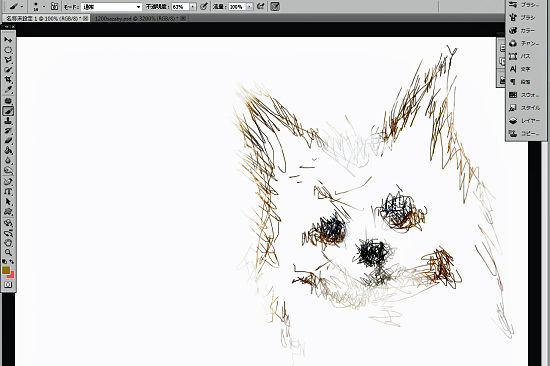Viewport: 550px width, 366px height.
Task: Select the Eyedropper tool
Action: pyautogui.click(x=8, y=90)
